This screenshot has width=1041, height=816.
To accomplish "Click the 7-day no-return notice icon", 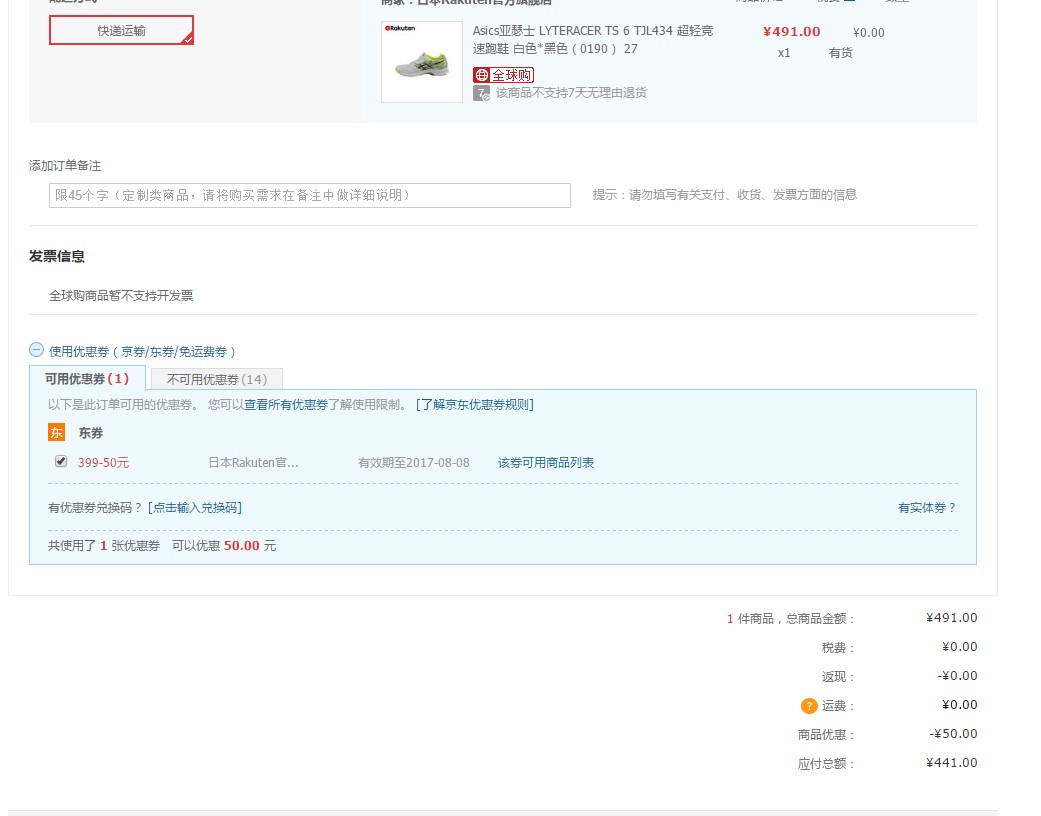I will tap(481, 94).
